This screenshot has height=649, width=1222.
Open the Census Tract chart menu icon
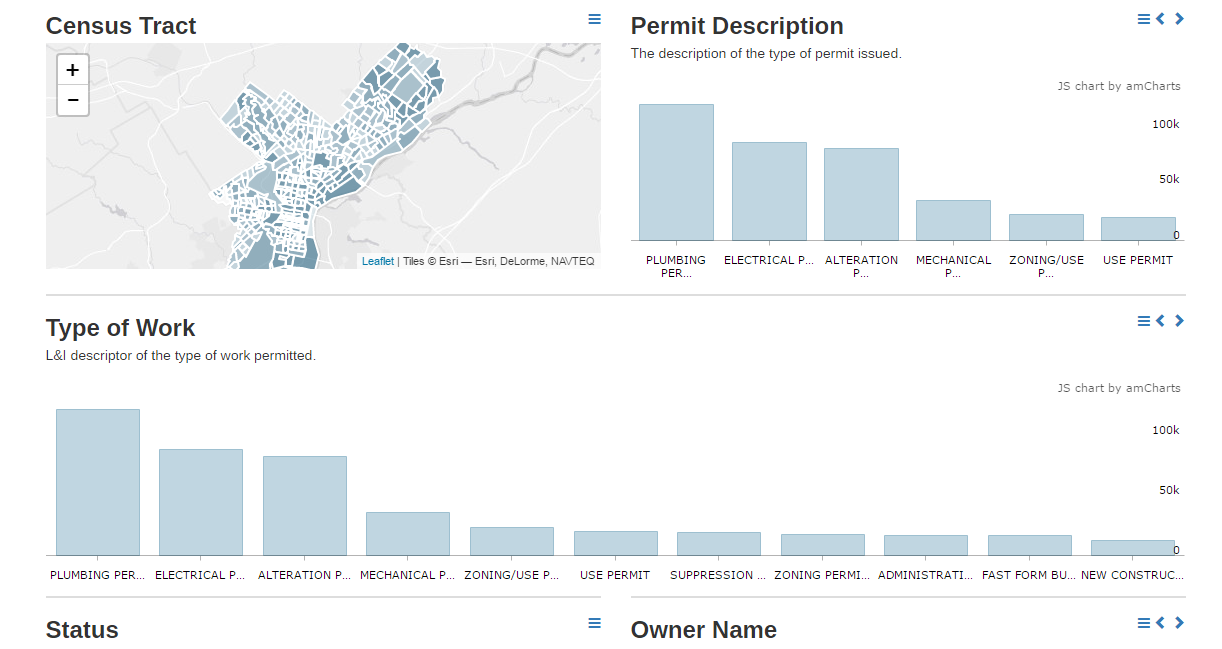[x=595, y=18]
